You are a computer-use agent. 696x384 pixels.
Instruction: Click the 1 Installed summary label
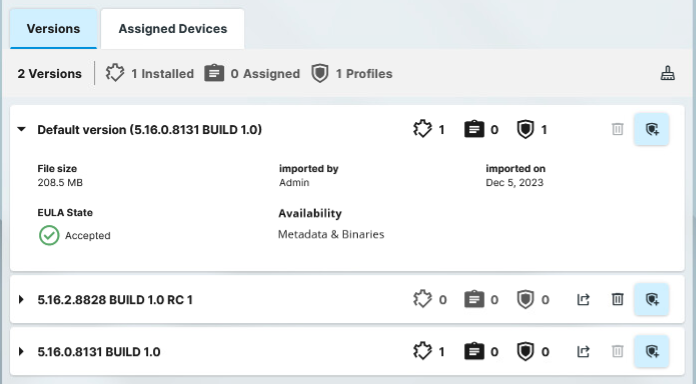pos(162,74)
